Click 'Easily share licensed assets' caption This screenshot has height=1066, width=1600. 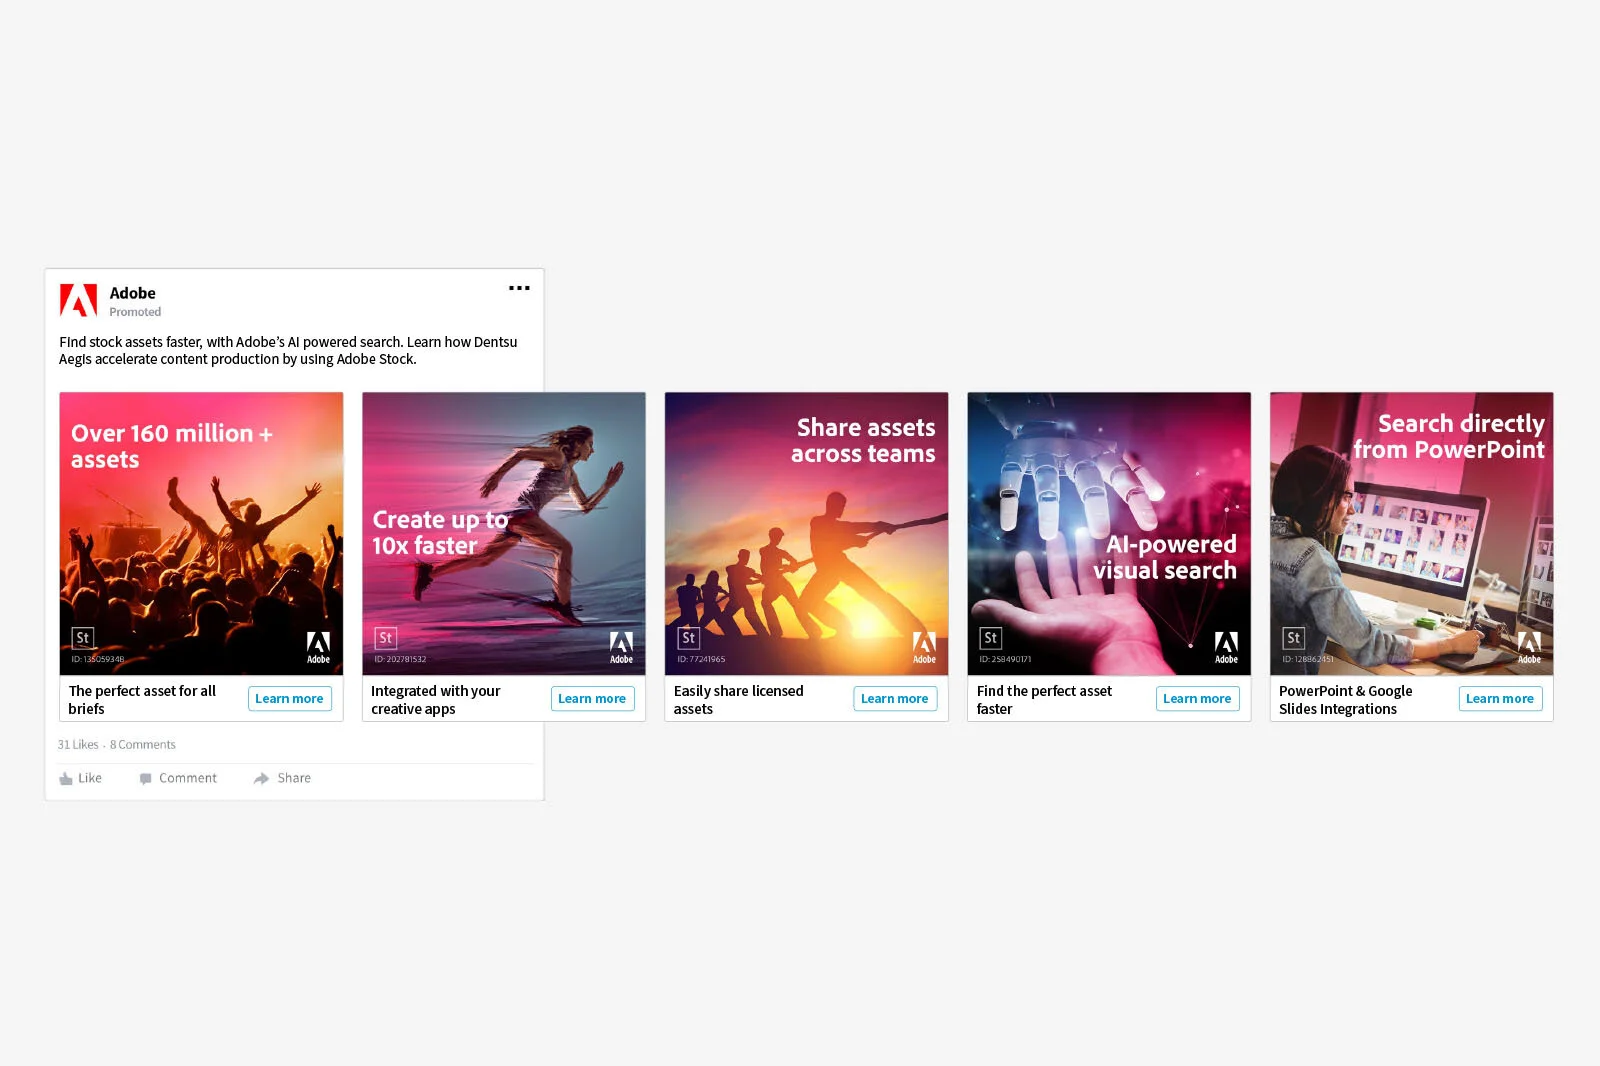point(739,700)
